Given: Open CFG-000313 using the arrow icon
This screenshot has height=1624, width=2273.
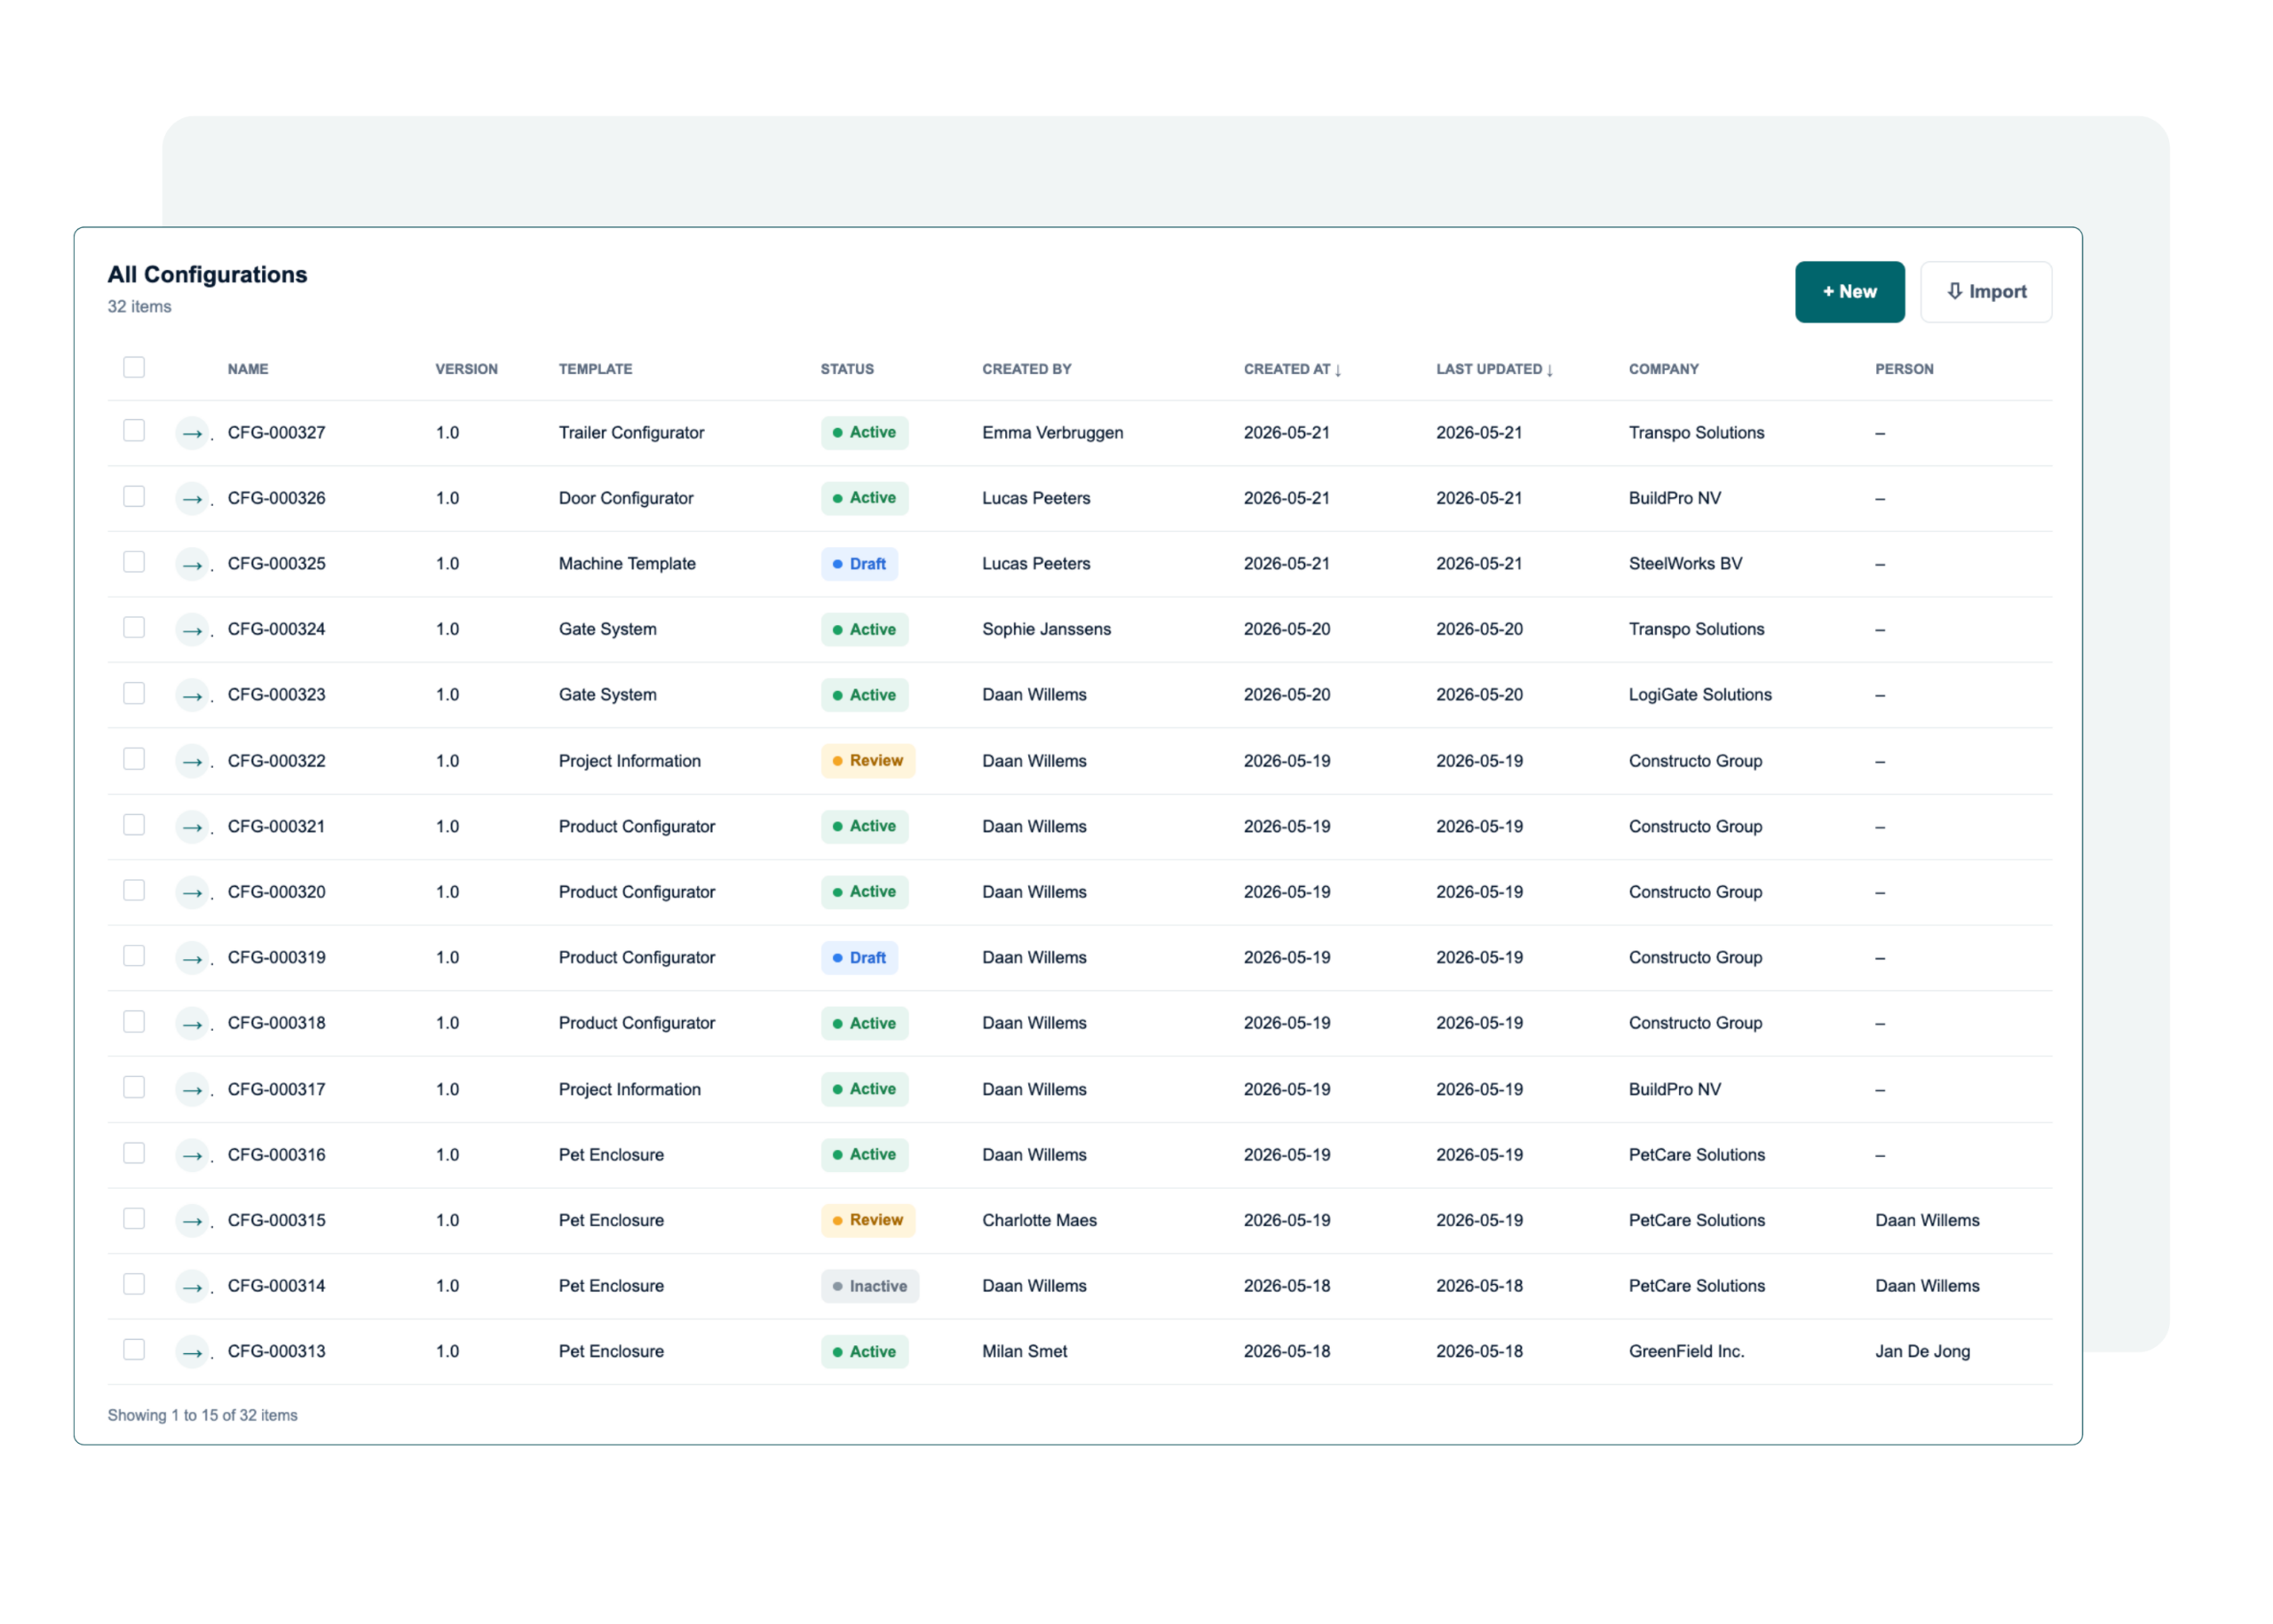Looking at the screenshot, I should coord(192,1352).
